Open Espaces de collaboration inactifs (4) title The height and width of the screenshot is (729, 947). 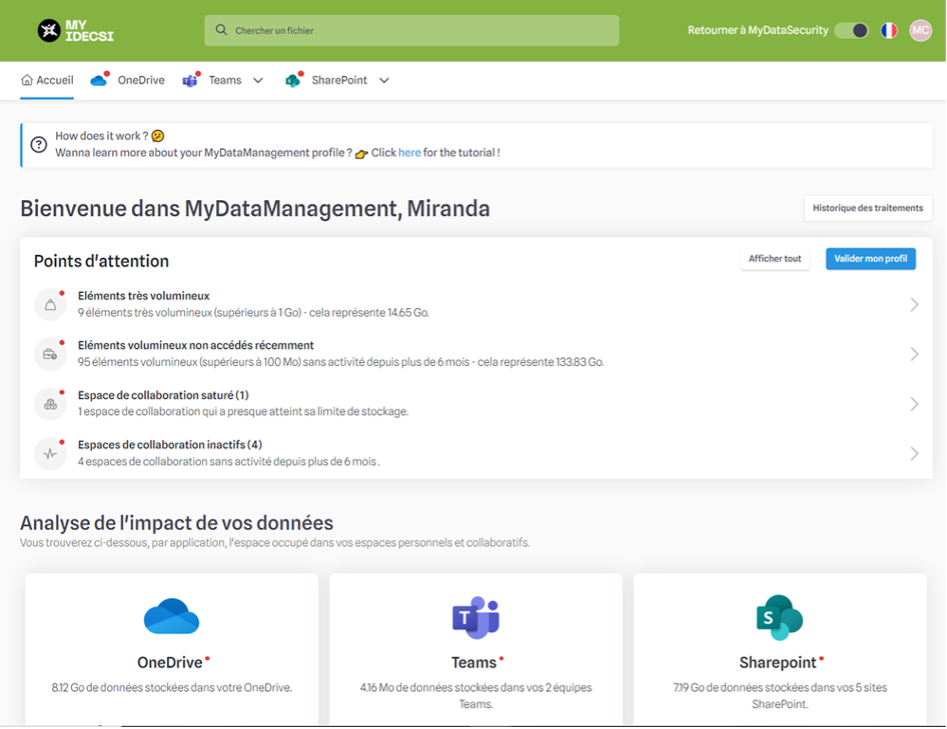[170, 445]
